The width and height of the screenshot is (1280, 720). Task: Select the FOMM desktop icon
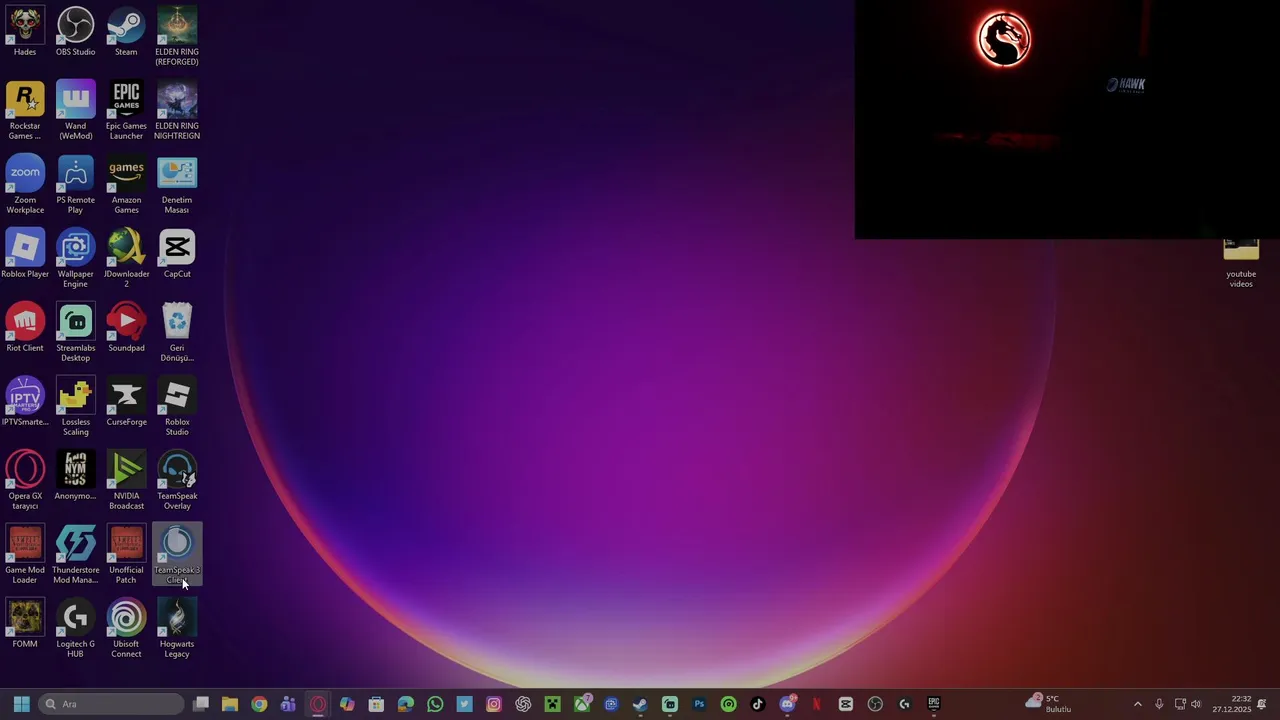(x=25, y=624)
